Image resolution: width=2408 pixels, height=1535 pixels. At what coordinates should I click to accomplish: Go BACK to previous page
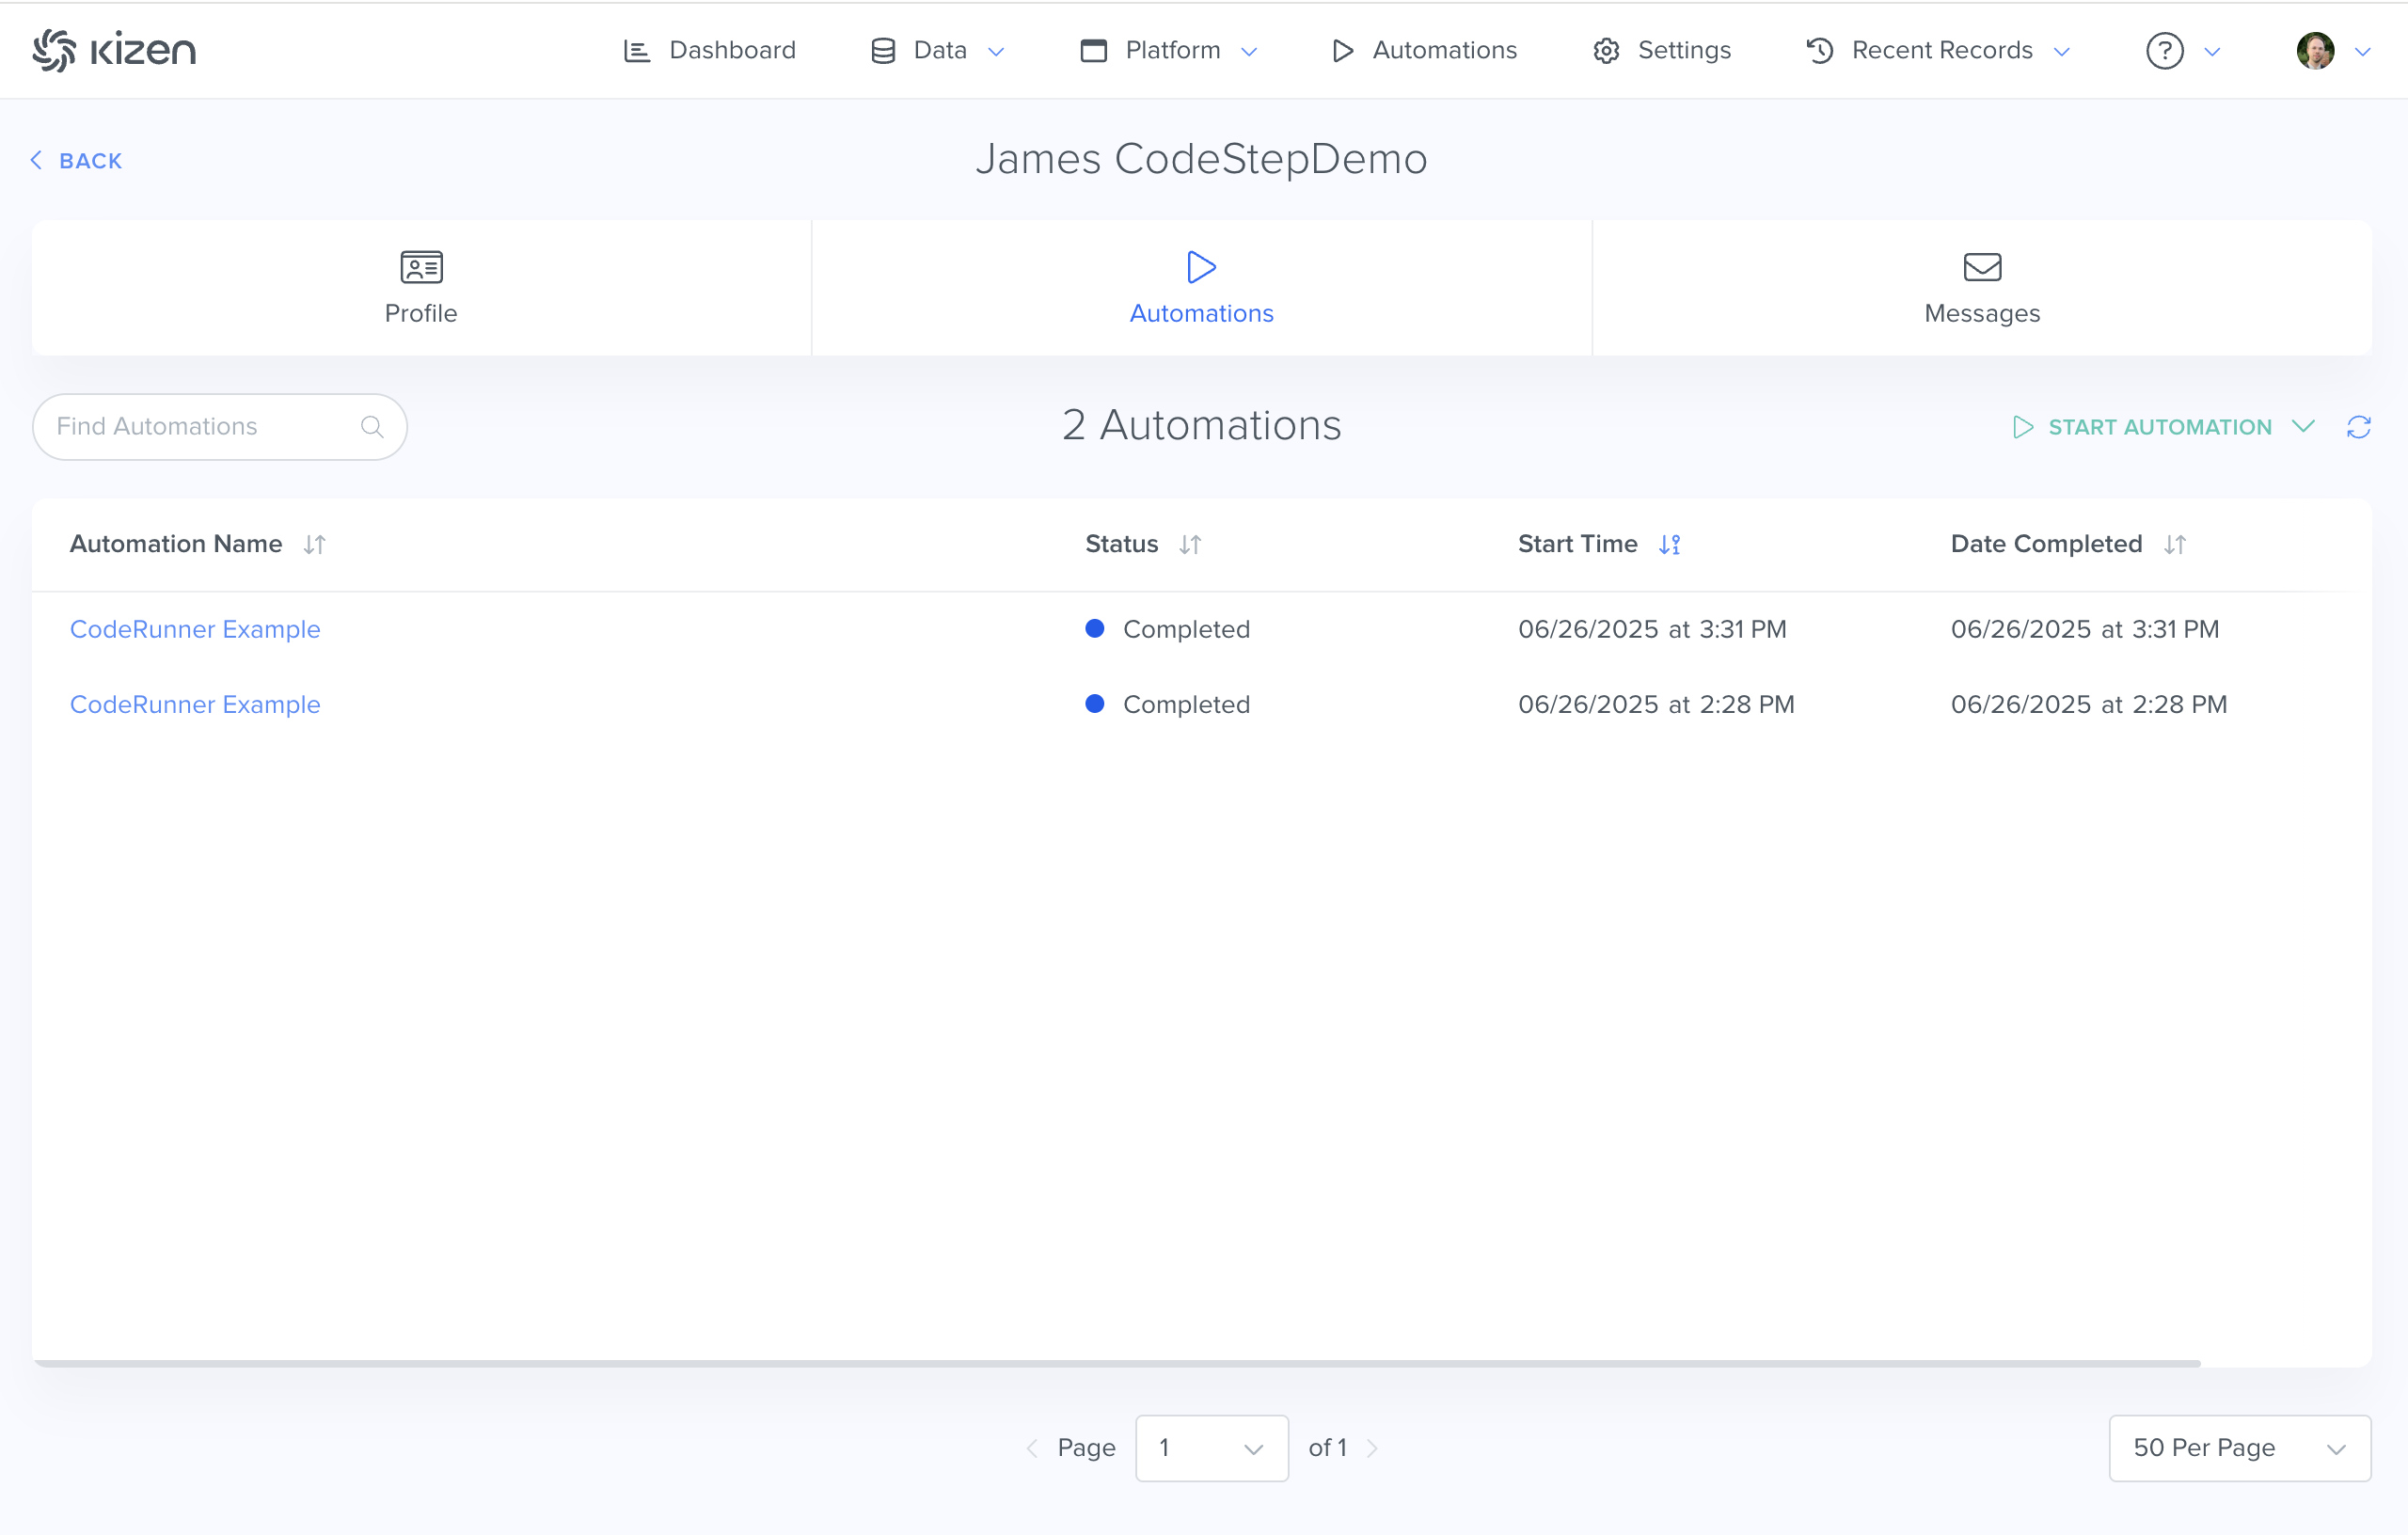(x=76, y=161)
